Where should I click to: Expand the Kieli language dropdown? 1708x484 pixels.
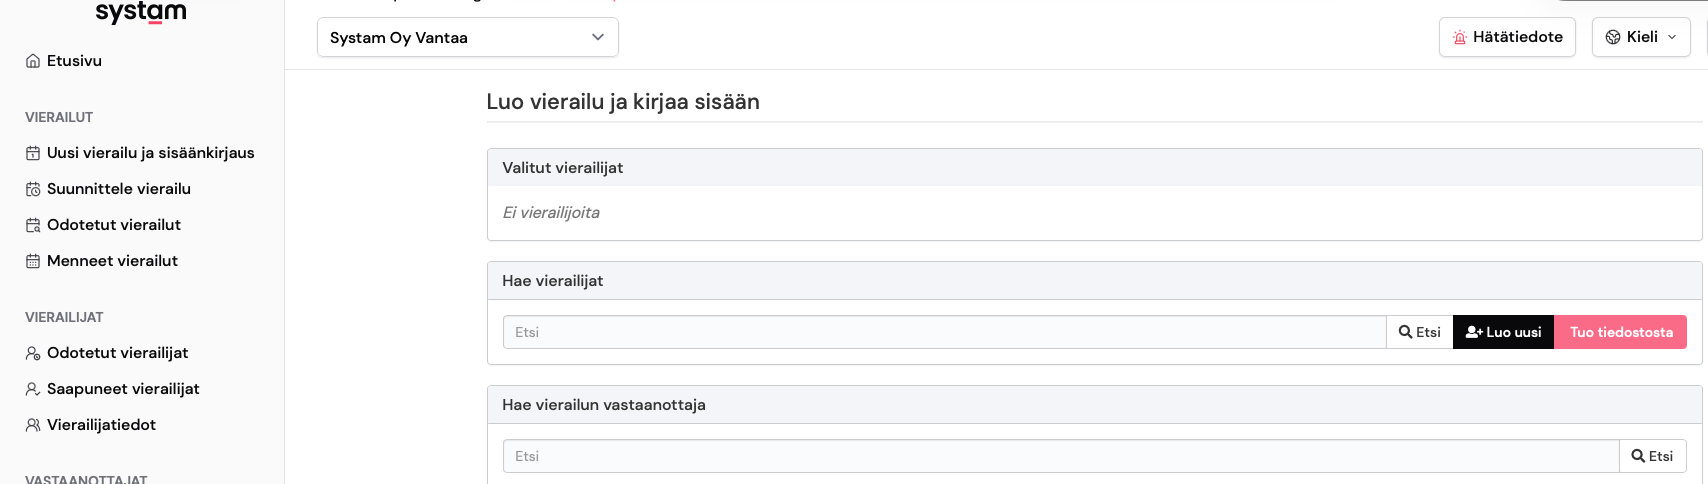[x=1641, y=37]
